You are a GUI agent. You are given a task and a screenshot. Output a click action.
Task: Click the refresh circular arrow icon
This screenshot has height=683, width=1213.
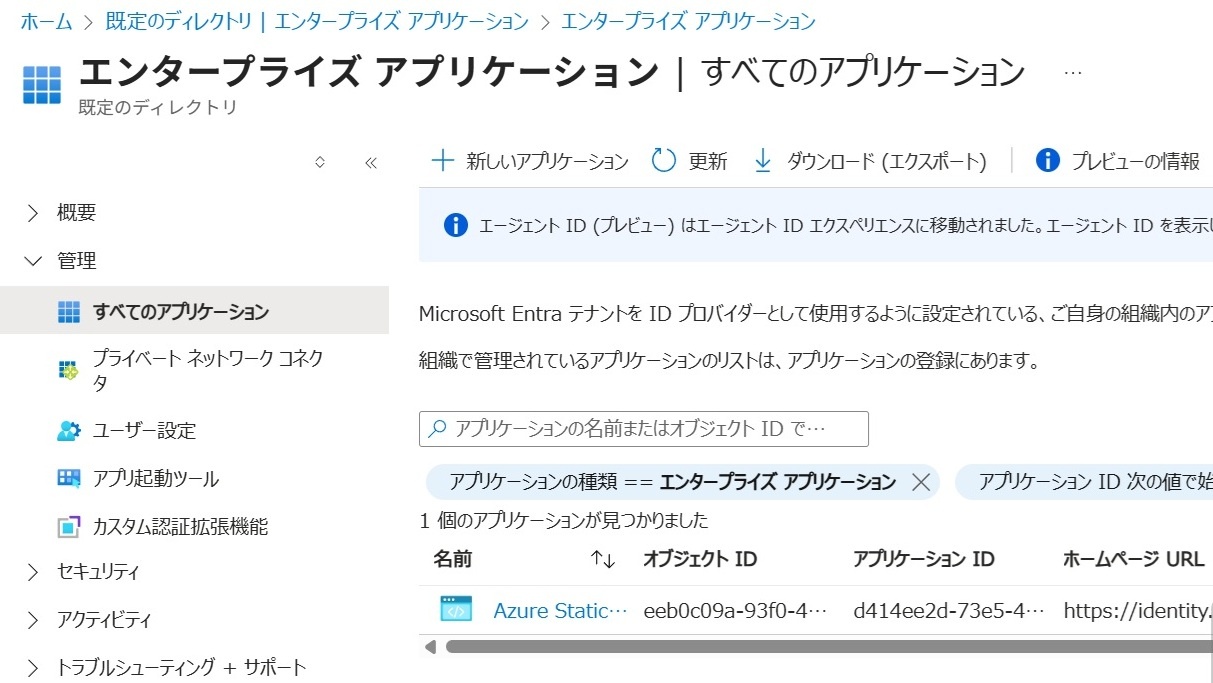pyautogui.click(x=664, y=161)
